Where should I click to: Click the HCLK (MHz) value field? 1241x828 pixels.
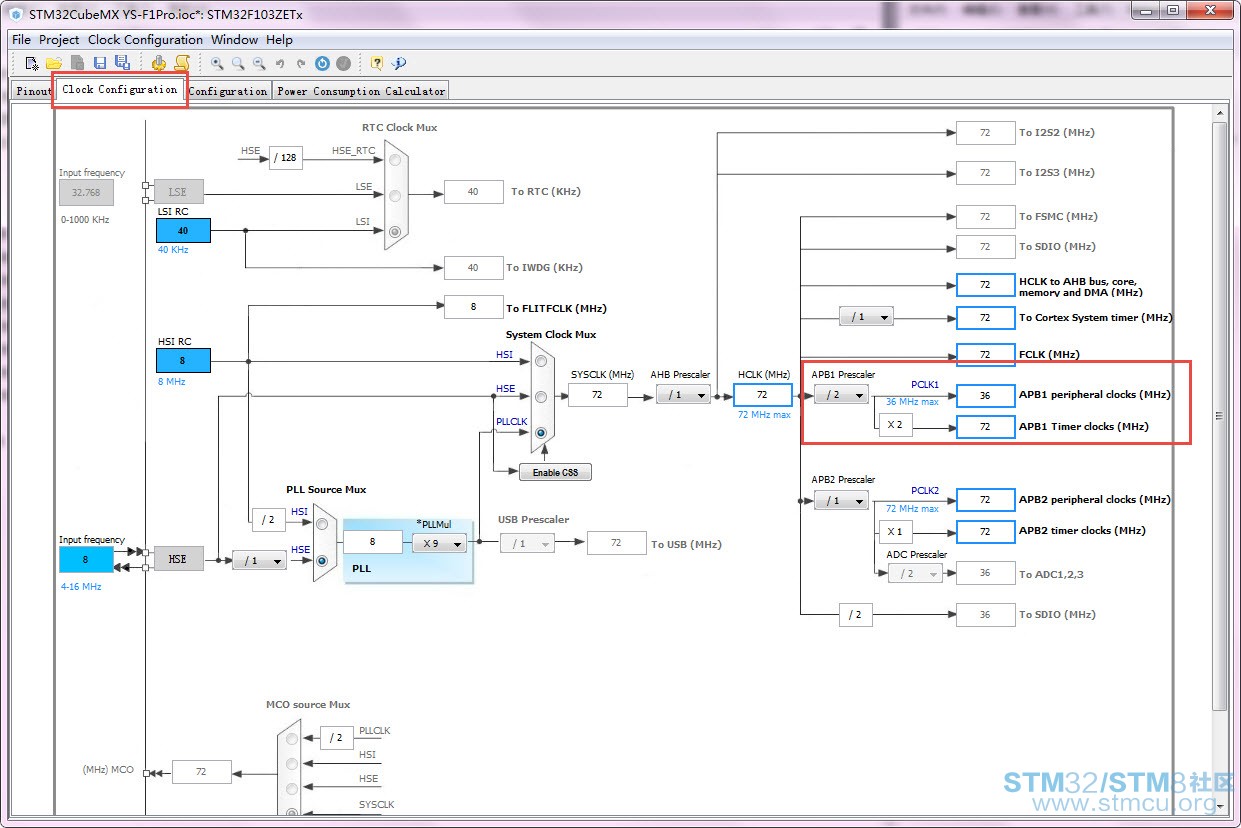(x=762, y=395)
